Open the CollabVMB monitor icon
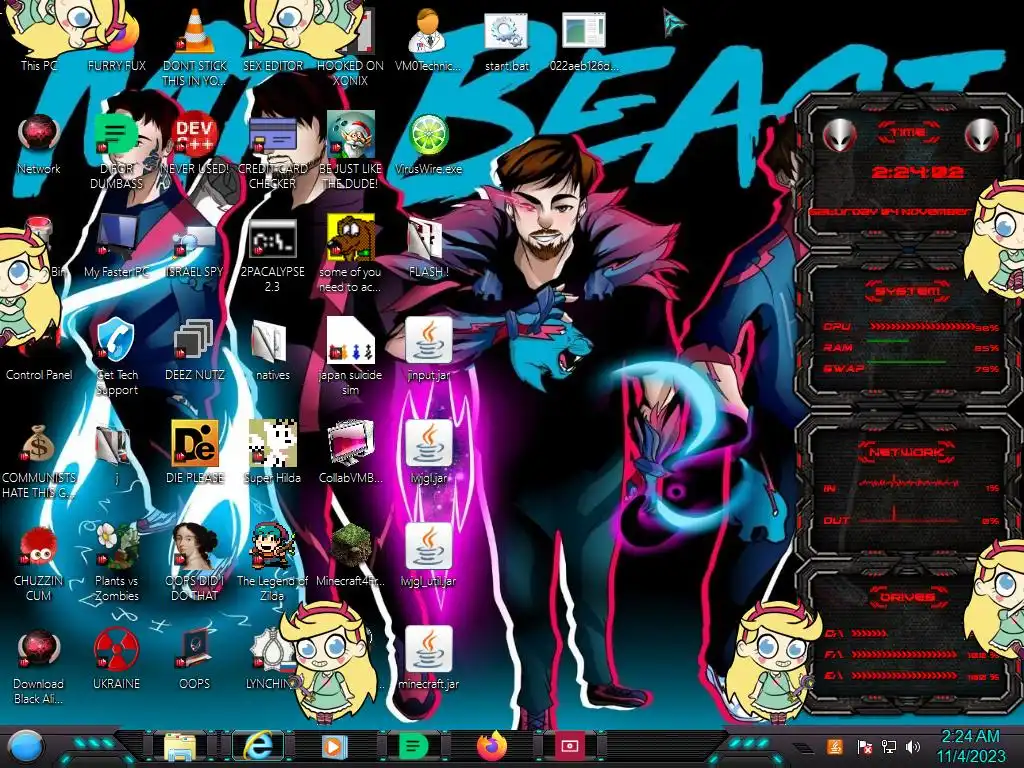 tap(351, 443)
